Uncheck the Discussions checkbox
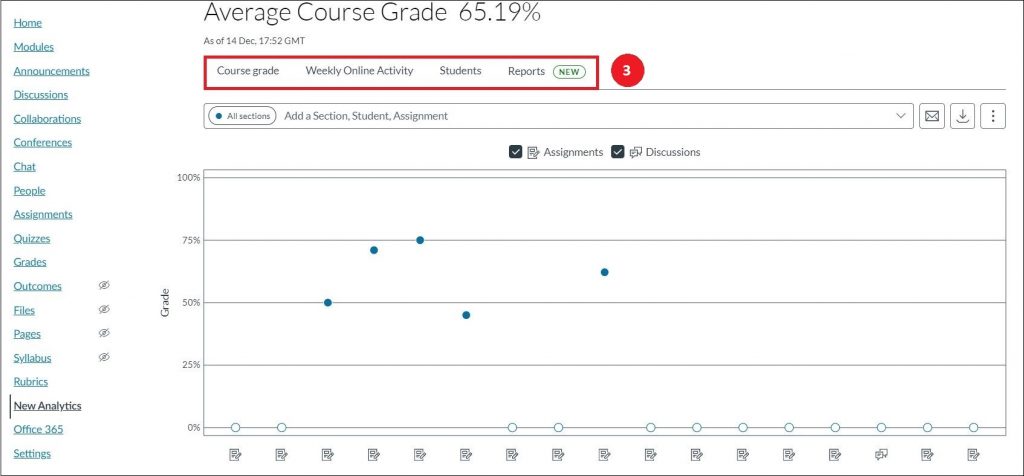Image resolution: width=1024 pixels, height=476 pixels. pos(618,152)
